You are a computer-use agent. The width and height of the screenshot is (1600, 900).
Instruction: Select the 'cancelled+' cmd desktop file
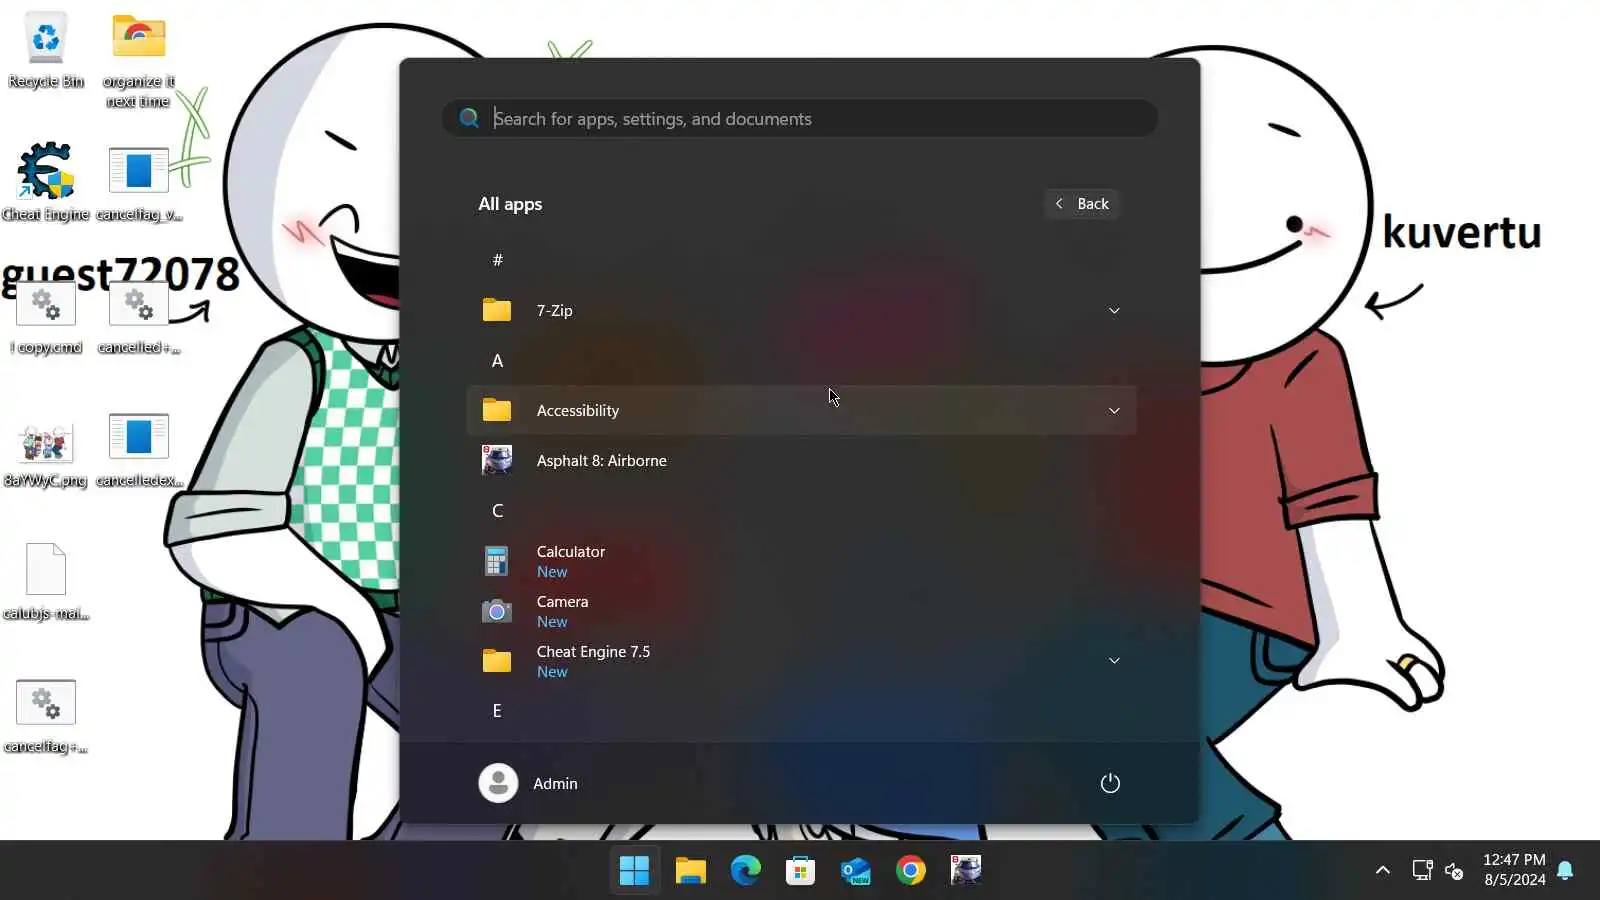[x=139, y=318]
